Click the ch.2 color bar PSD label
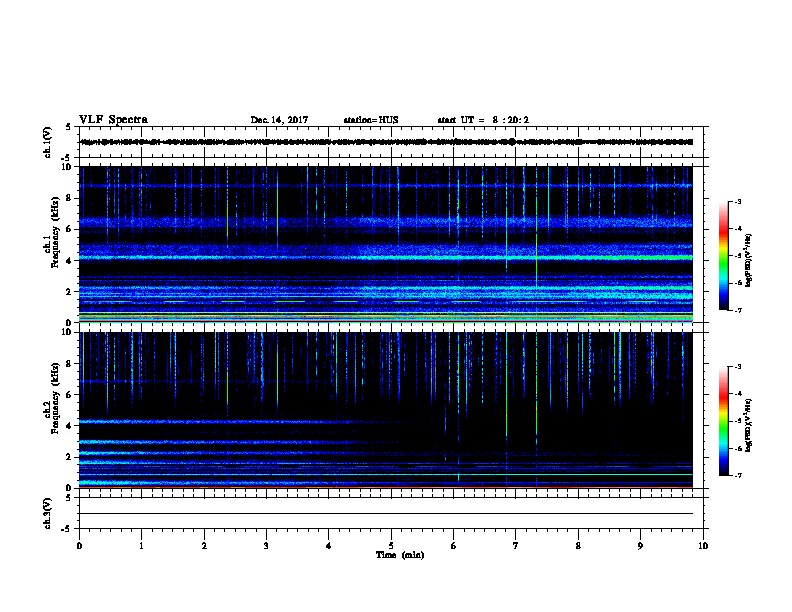Image resolution: width=792 pixels, height=612 pixels. 749,425
